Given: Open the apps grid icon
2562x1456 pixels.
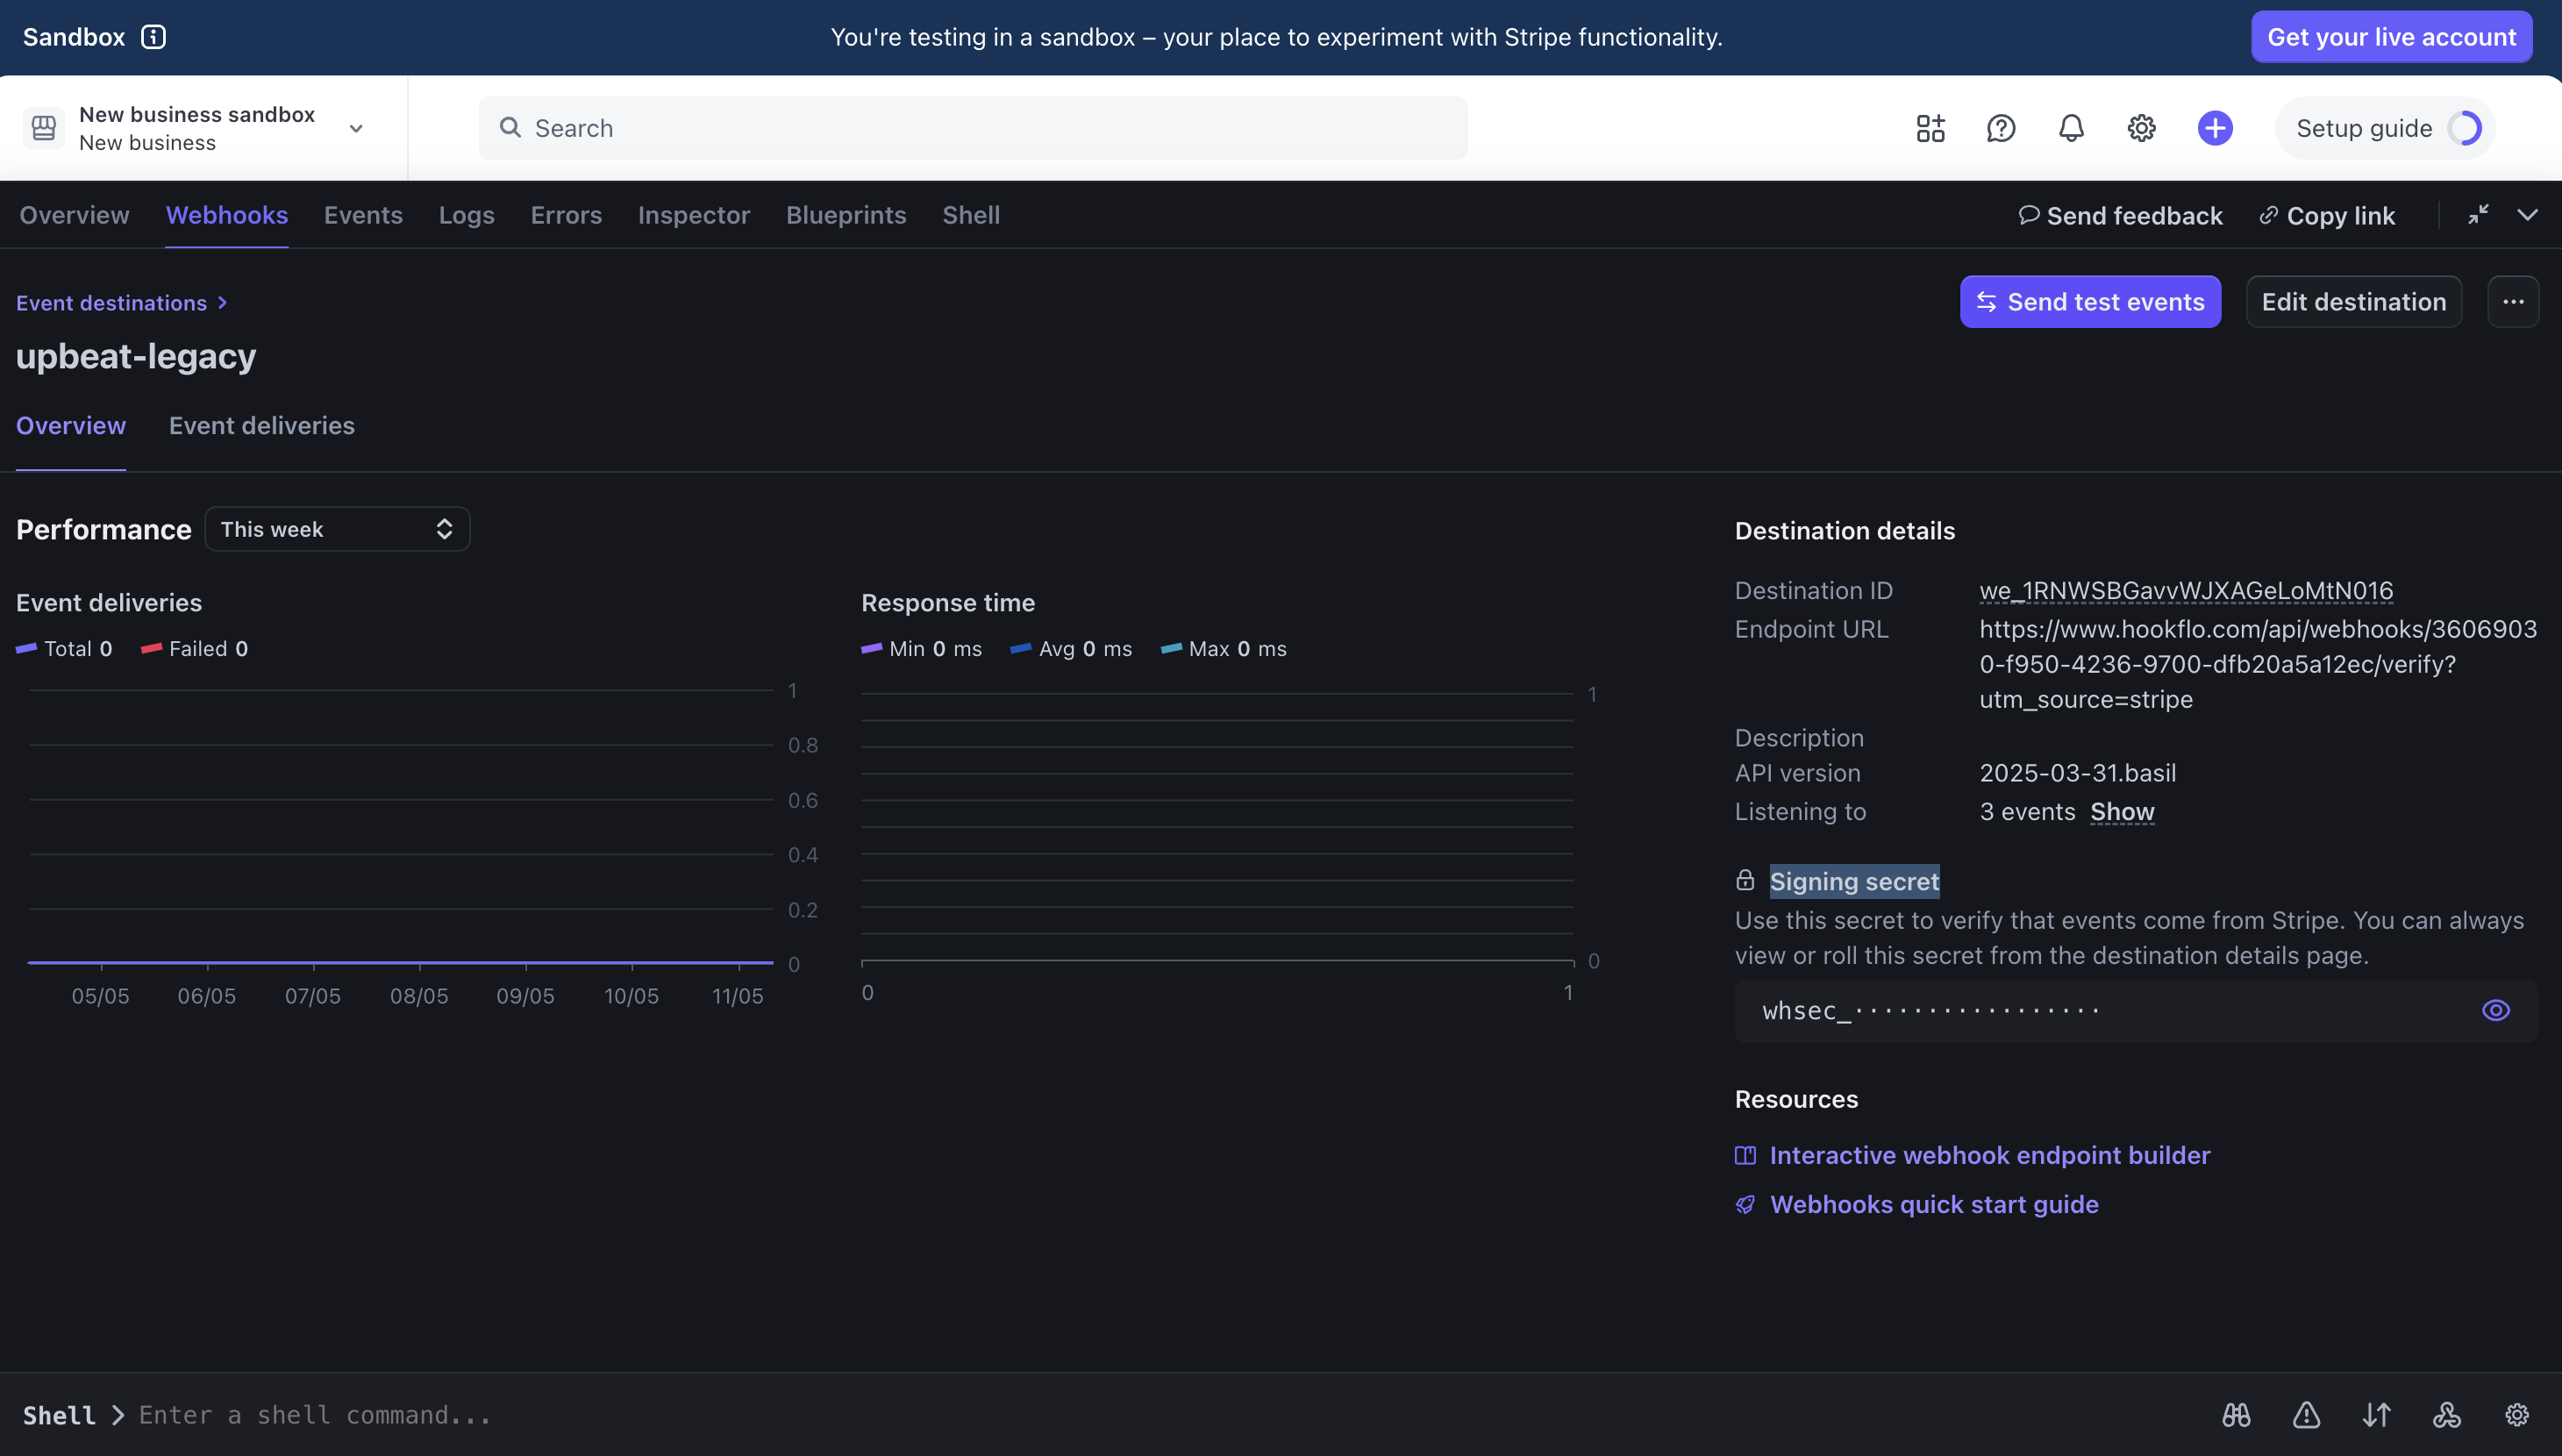Looking at the screenshot, I should pos(1930,128).
